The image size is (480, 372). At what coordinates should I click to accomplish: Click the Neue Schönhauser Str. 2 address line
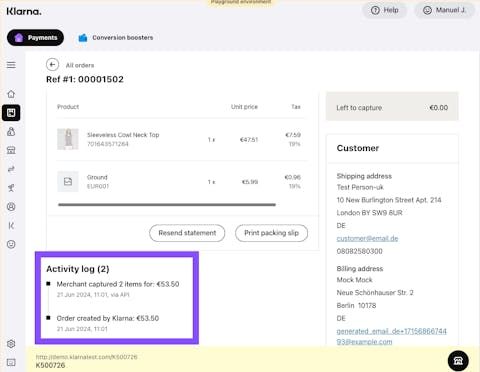coord(375,293)
